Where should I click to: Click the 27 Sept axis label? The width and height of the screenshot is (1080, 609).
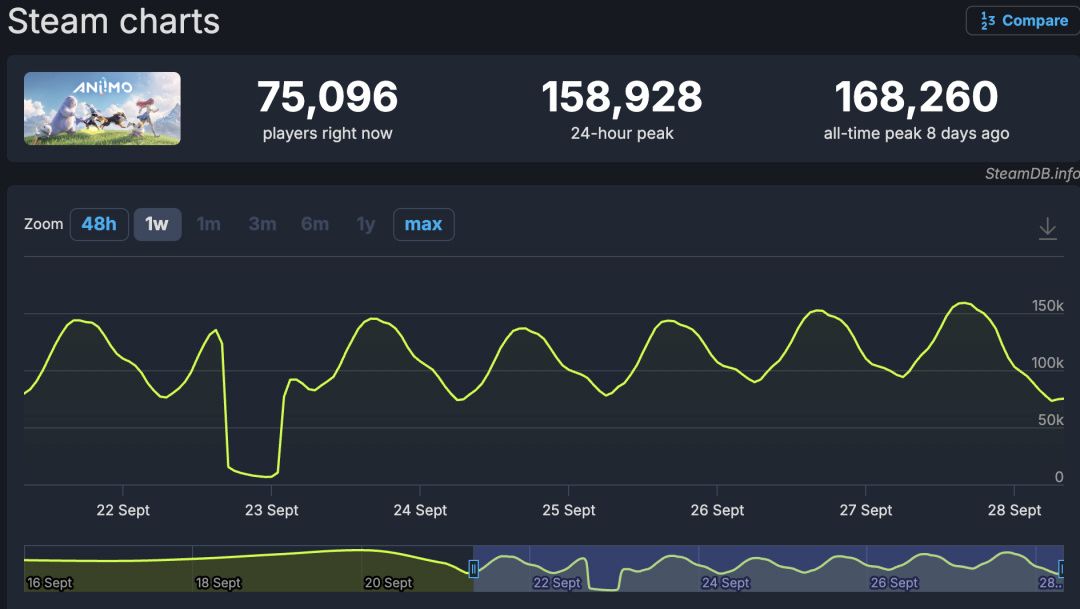tap(866, 510)
